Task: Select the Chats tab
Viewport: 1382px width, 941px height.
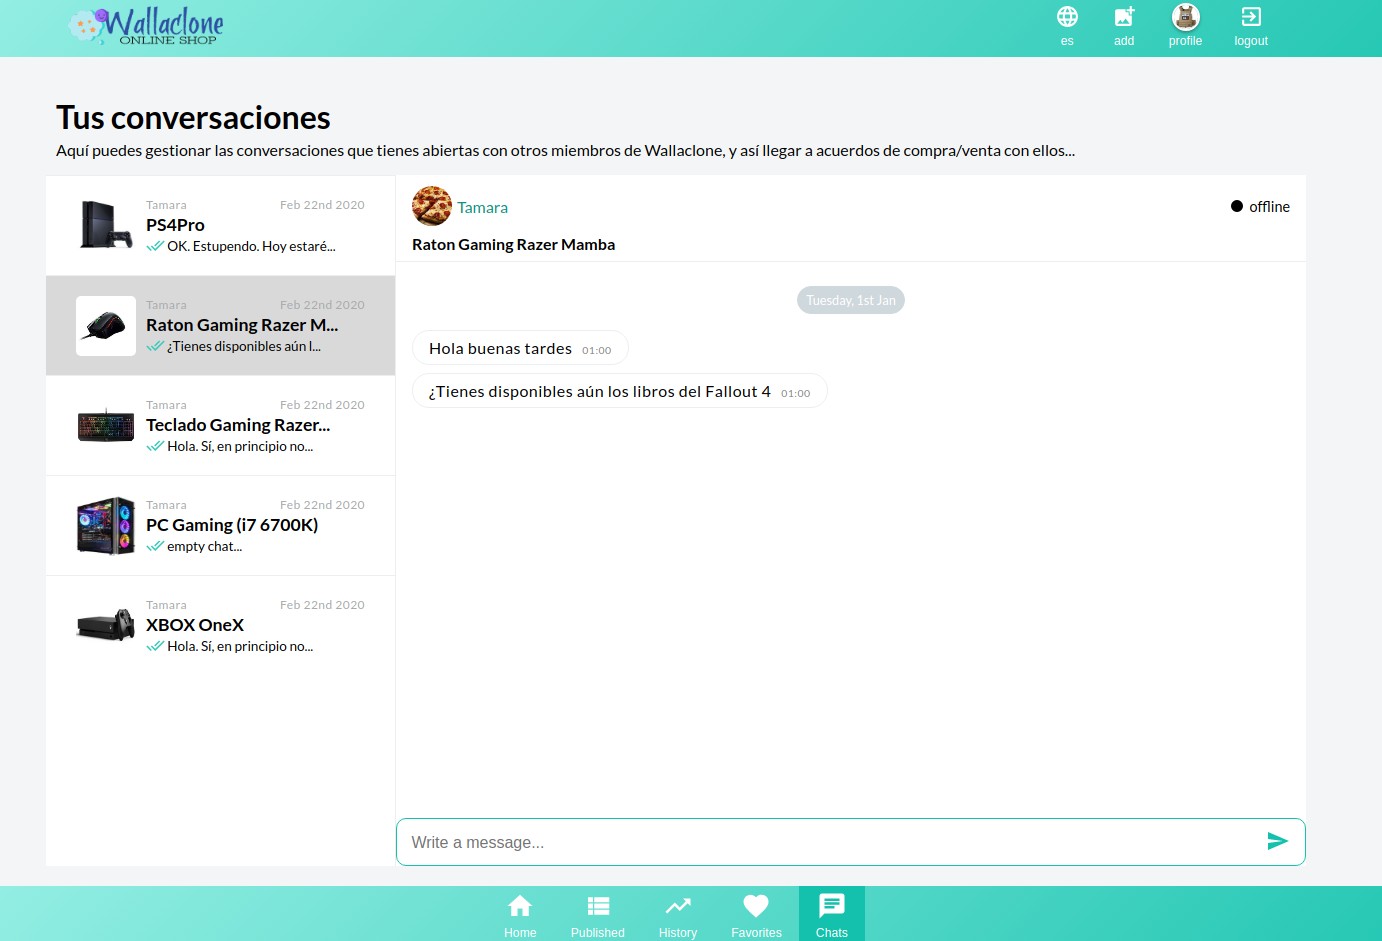Action: [832, 915]
